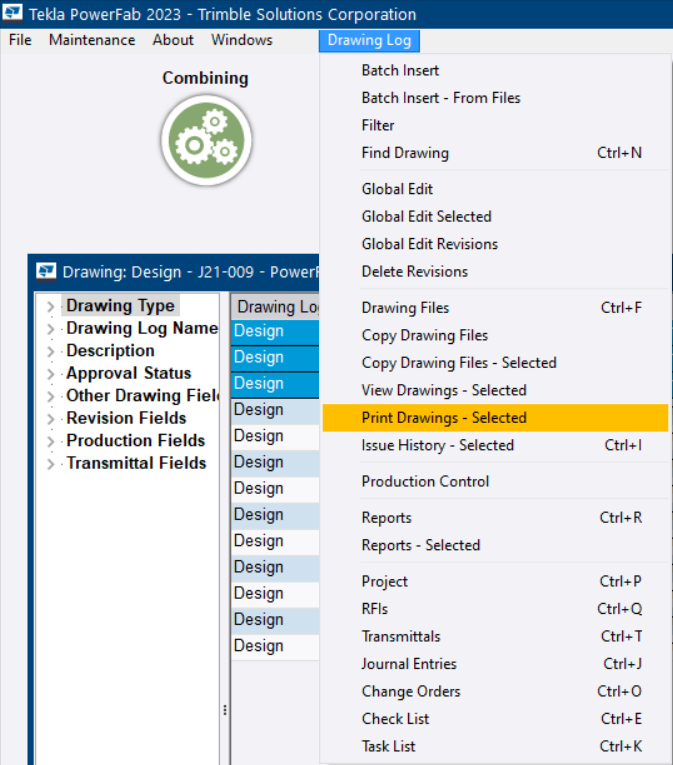Select Print Drawings - Selected menu entry
The image size is (673, 765).
point(443,418)
